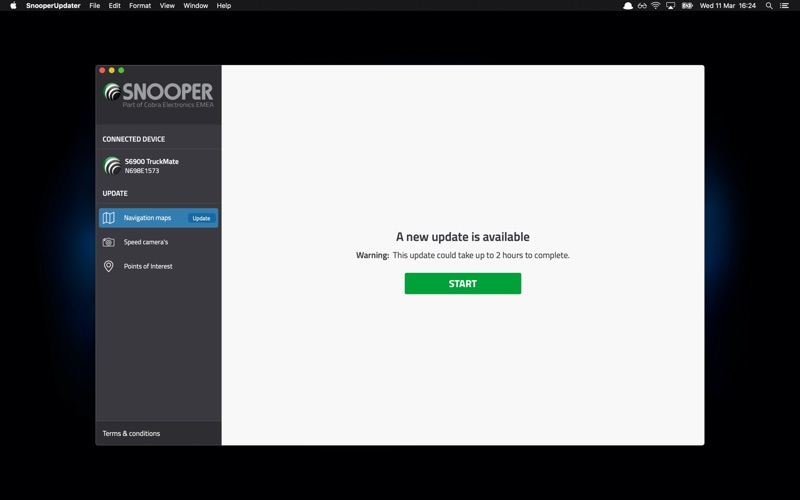Viewport: 800px width, 500px height.
Task: Open the File menu
Action: pyautogui.click(x=94, y=6)
